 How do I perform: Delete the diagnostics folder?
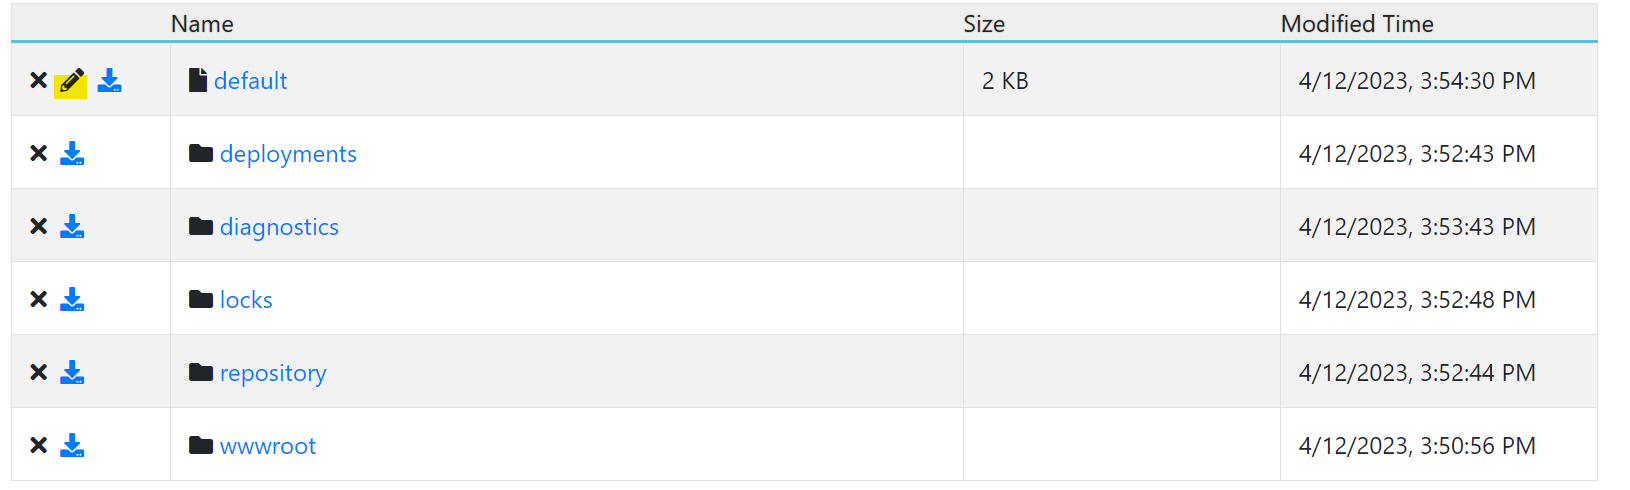click(x=39, y=227)
